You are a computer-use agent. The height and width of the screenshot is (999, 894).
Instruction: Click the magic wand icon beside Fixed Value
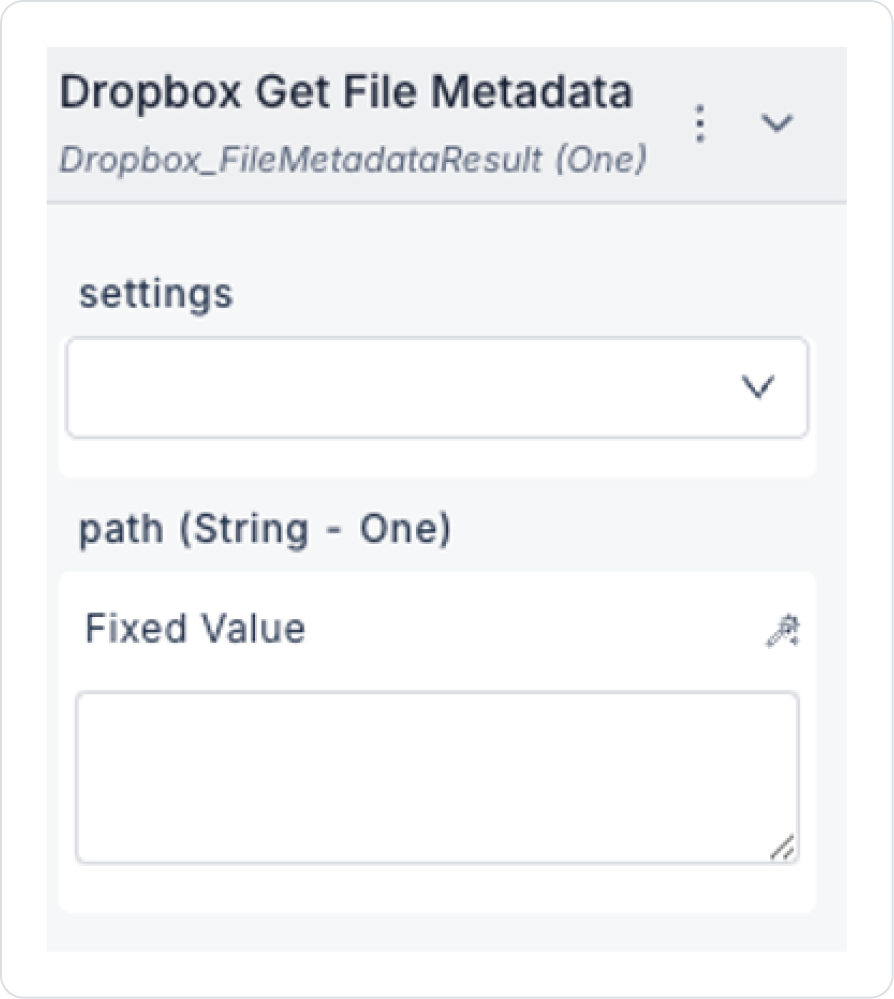(782, 631)
